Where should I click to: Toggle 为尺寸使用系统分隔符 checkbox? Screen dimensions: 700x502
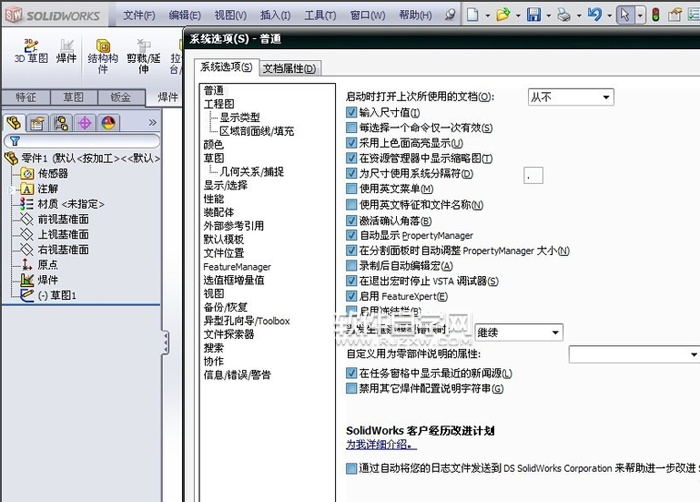(352, 173)
